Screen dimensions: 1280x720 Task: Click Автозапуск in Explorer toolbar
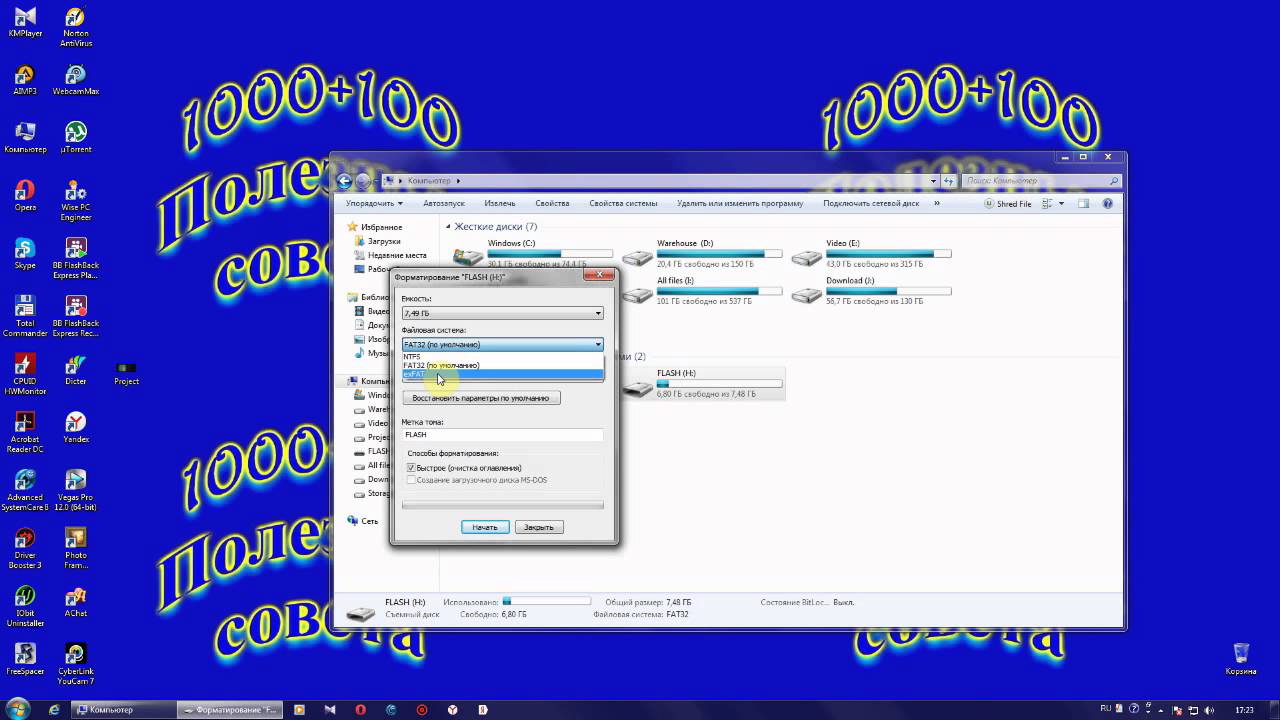coord(443,203)
